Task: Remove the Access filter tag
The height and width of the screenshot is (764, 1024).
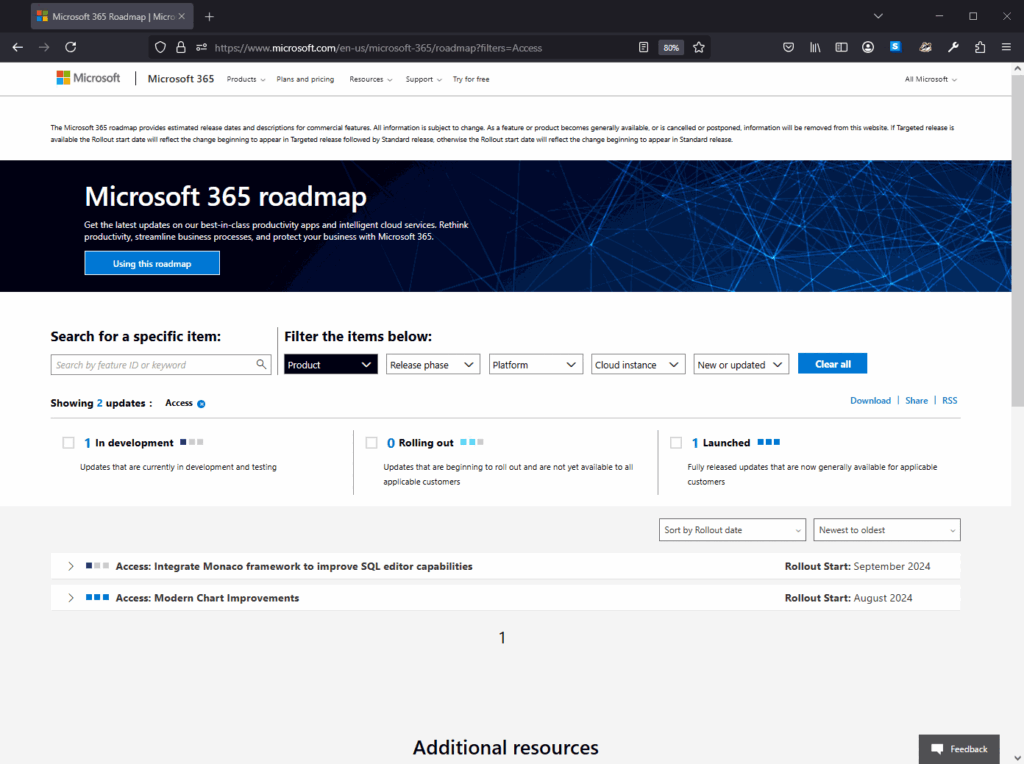Action: point(201,404)
